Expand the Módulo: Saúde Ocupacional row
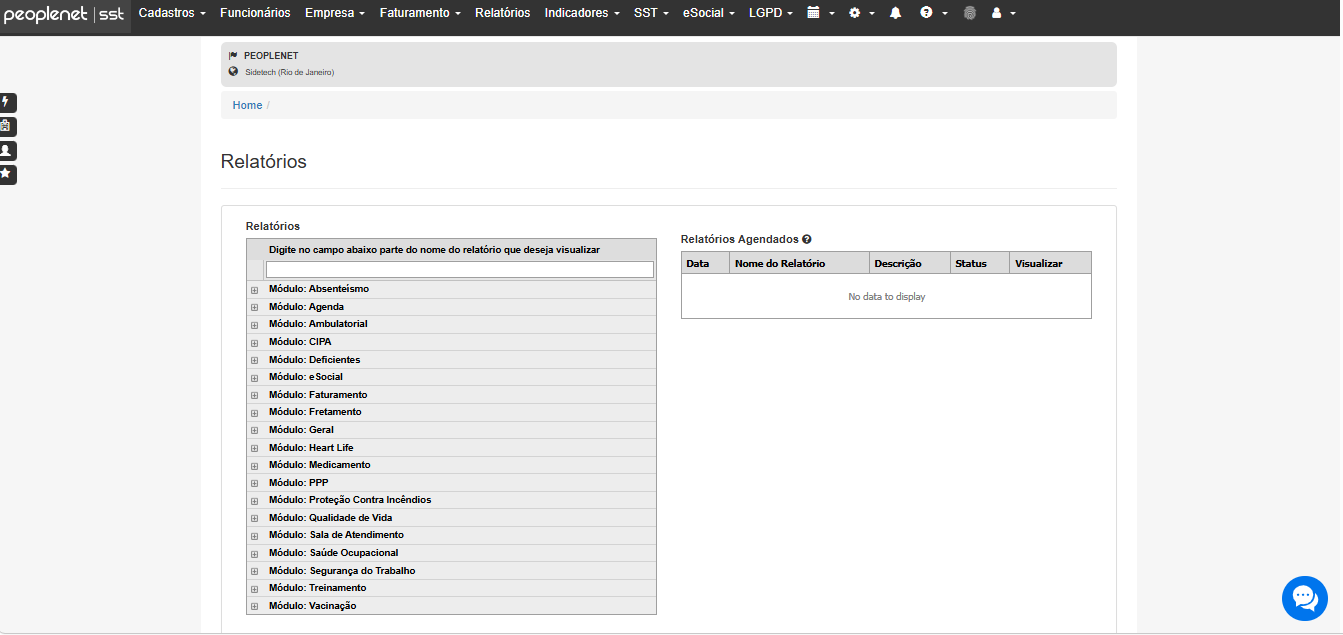1343x635 pixels. click(x=254, y=553)
